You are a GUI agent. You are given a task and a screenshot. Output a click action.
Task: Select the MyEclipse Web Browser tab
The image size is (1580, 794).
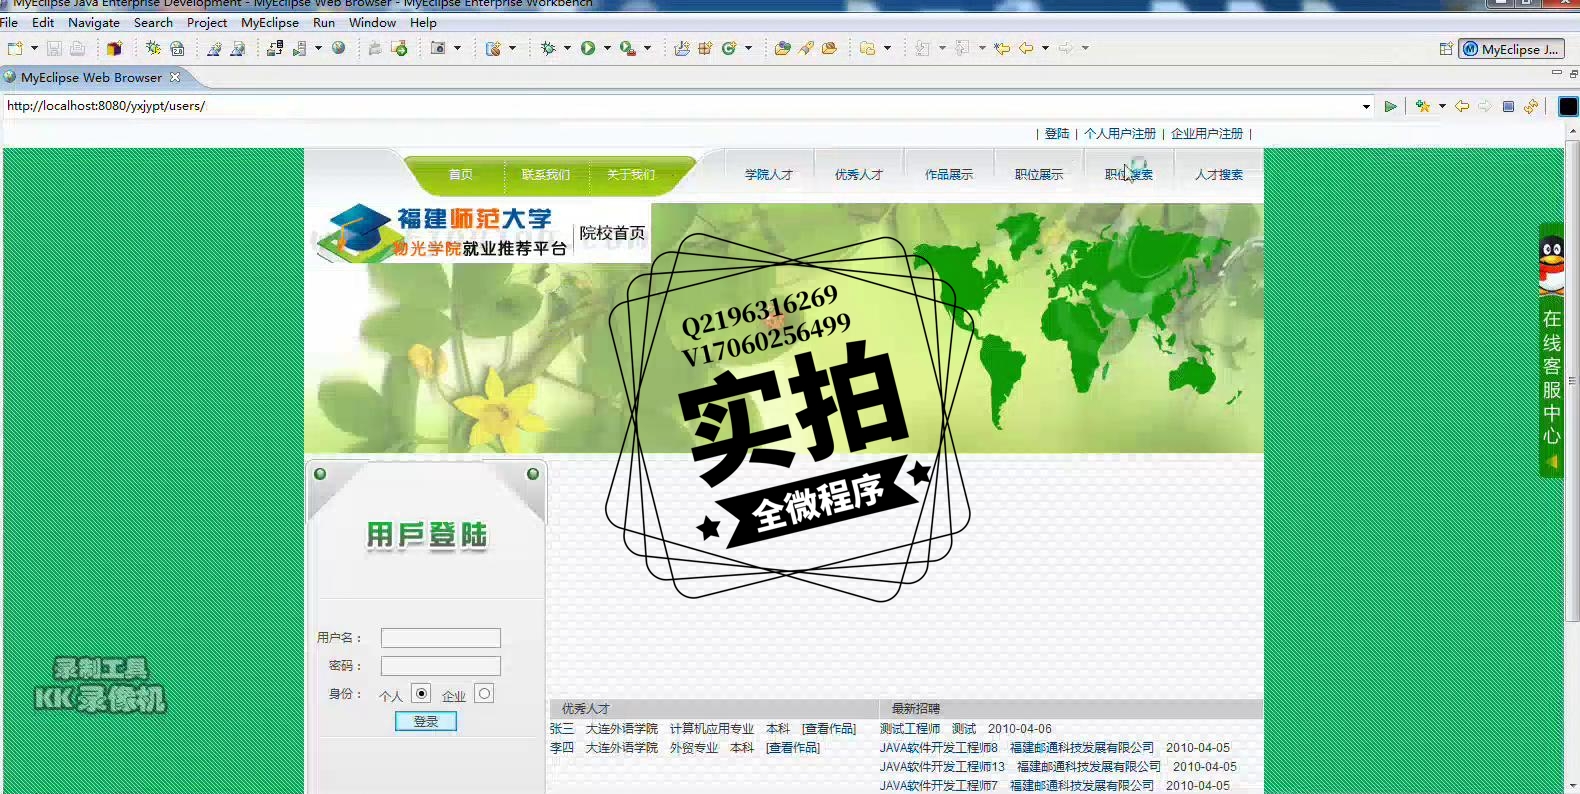point(91,77)
